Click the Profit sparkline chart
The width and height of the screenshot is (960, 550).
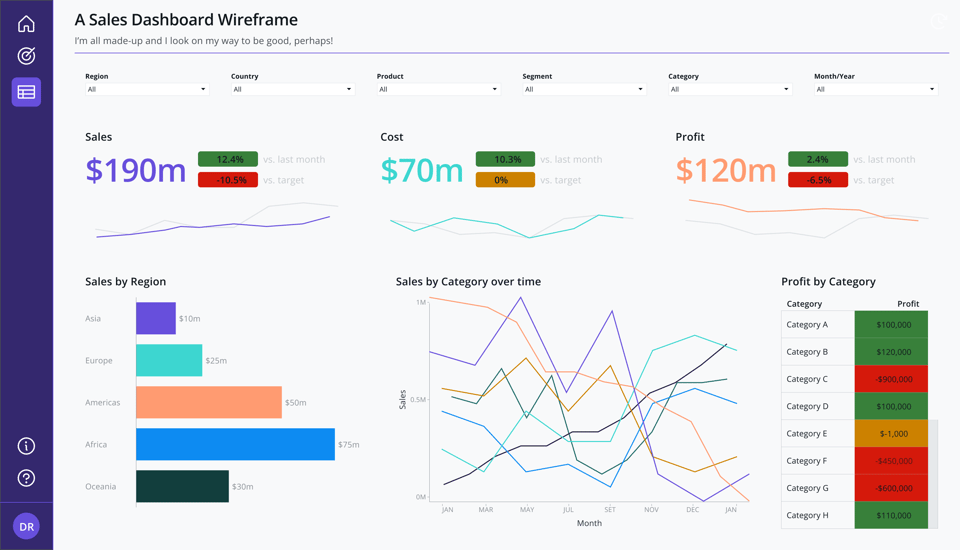coord(807,218)
